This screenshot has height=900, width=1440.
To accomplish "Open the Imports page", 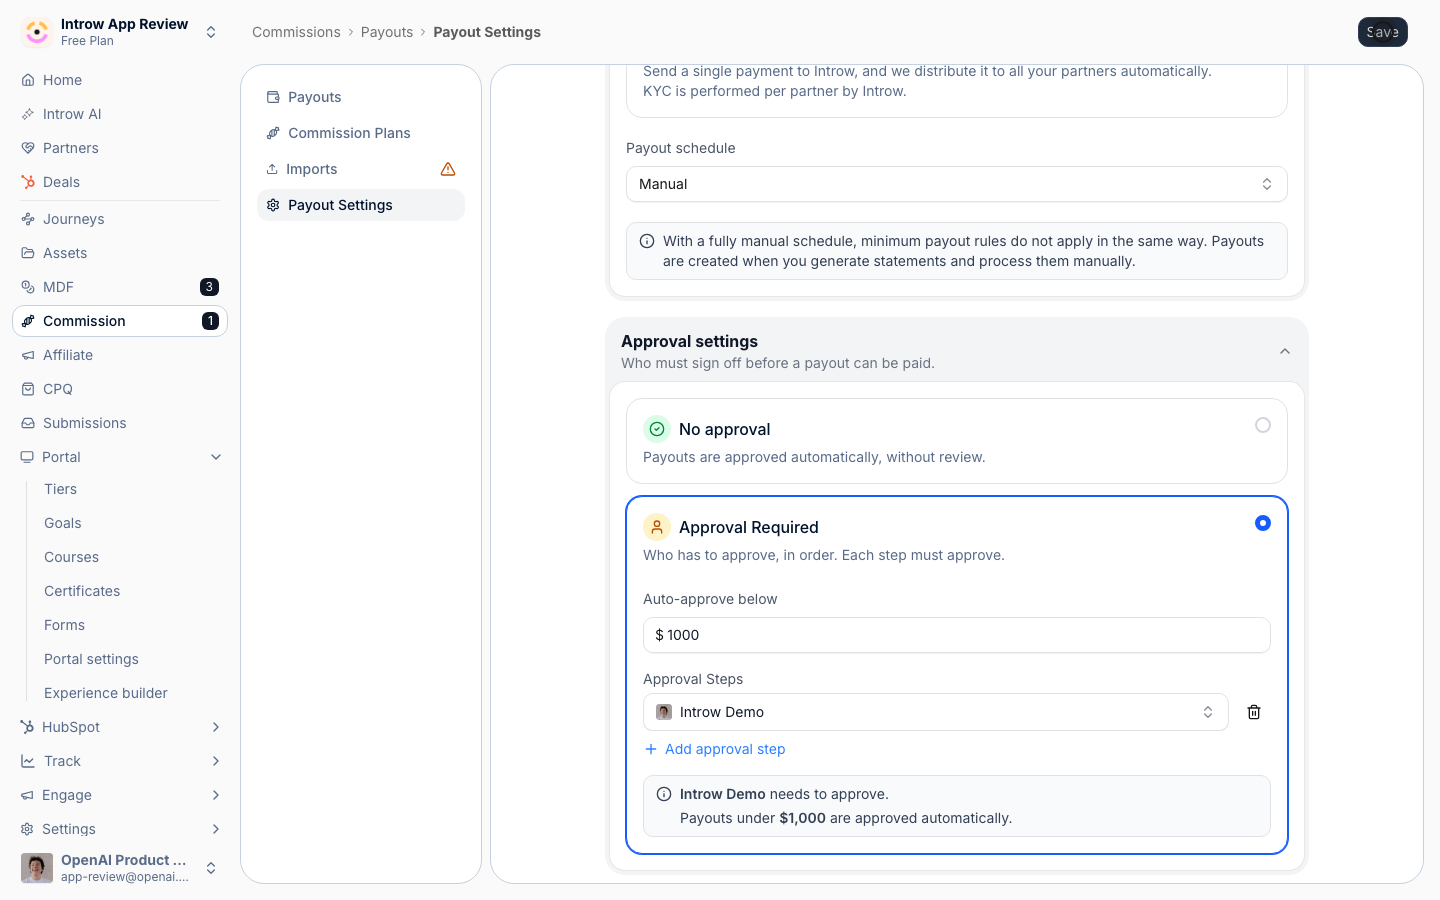I will (x=361, y=169).
